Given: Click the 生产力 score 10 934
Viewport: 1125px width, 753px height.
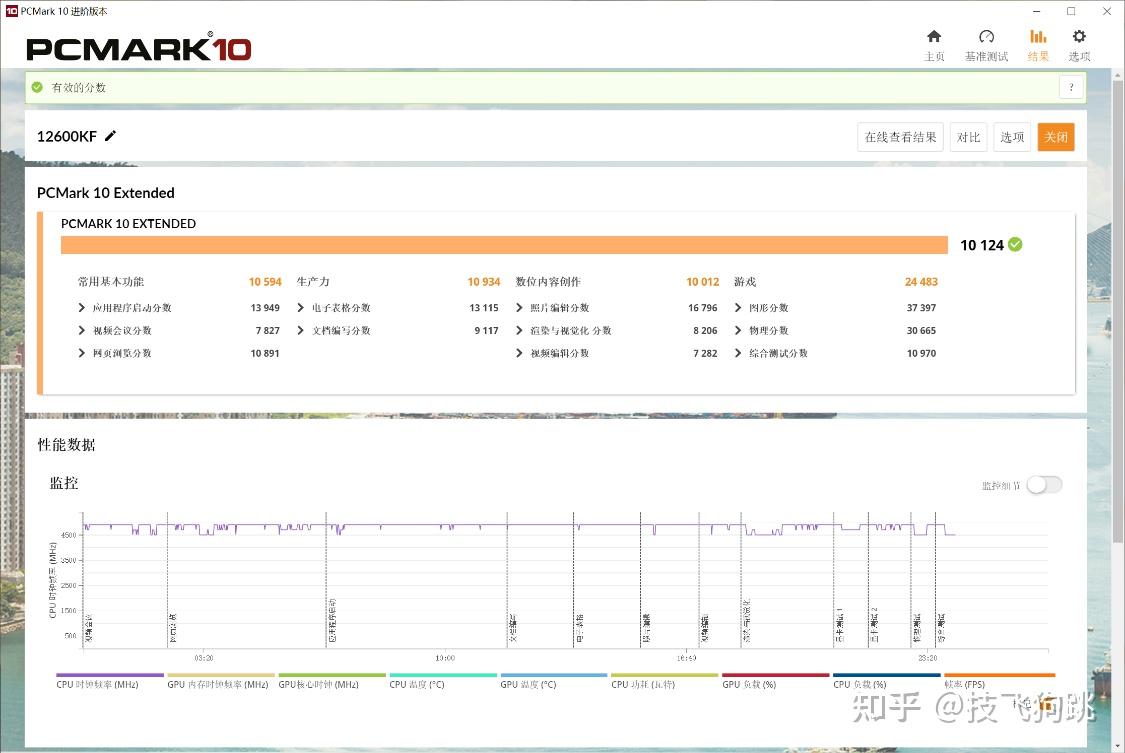Looking at the screenshot, I should coord(484,282).
